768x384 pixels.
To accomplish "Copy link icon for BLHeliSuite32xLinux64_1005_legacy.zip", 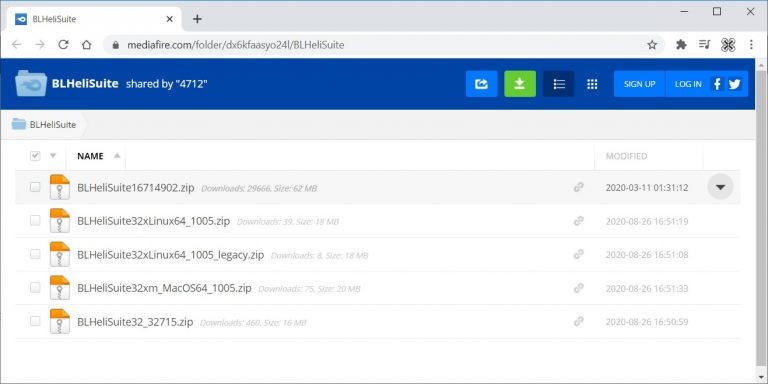I will (x=578, y=254).
